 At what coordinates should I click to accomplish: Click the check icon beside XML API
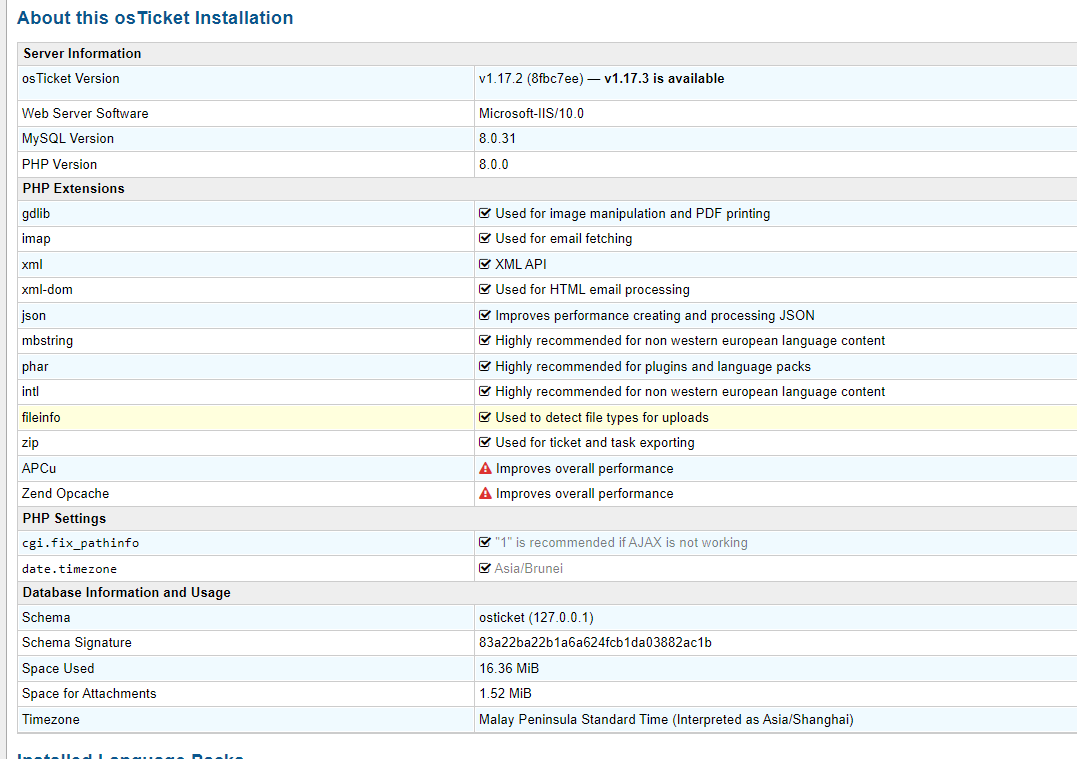tap(485, 264)
